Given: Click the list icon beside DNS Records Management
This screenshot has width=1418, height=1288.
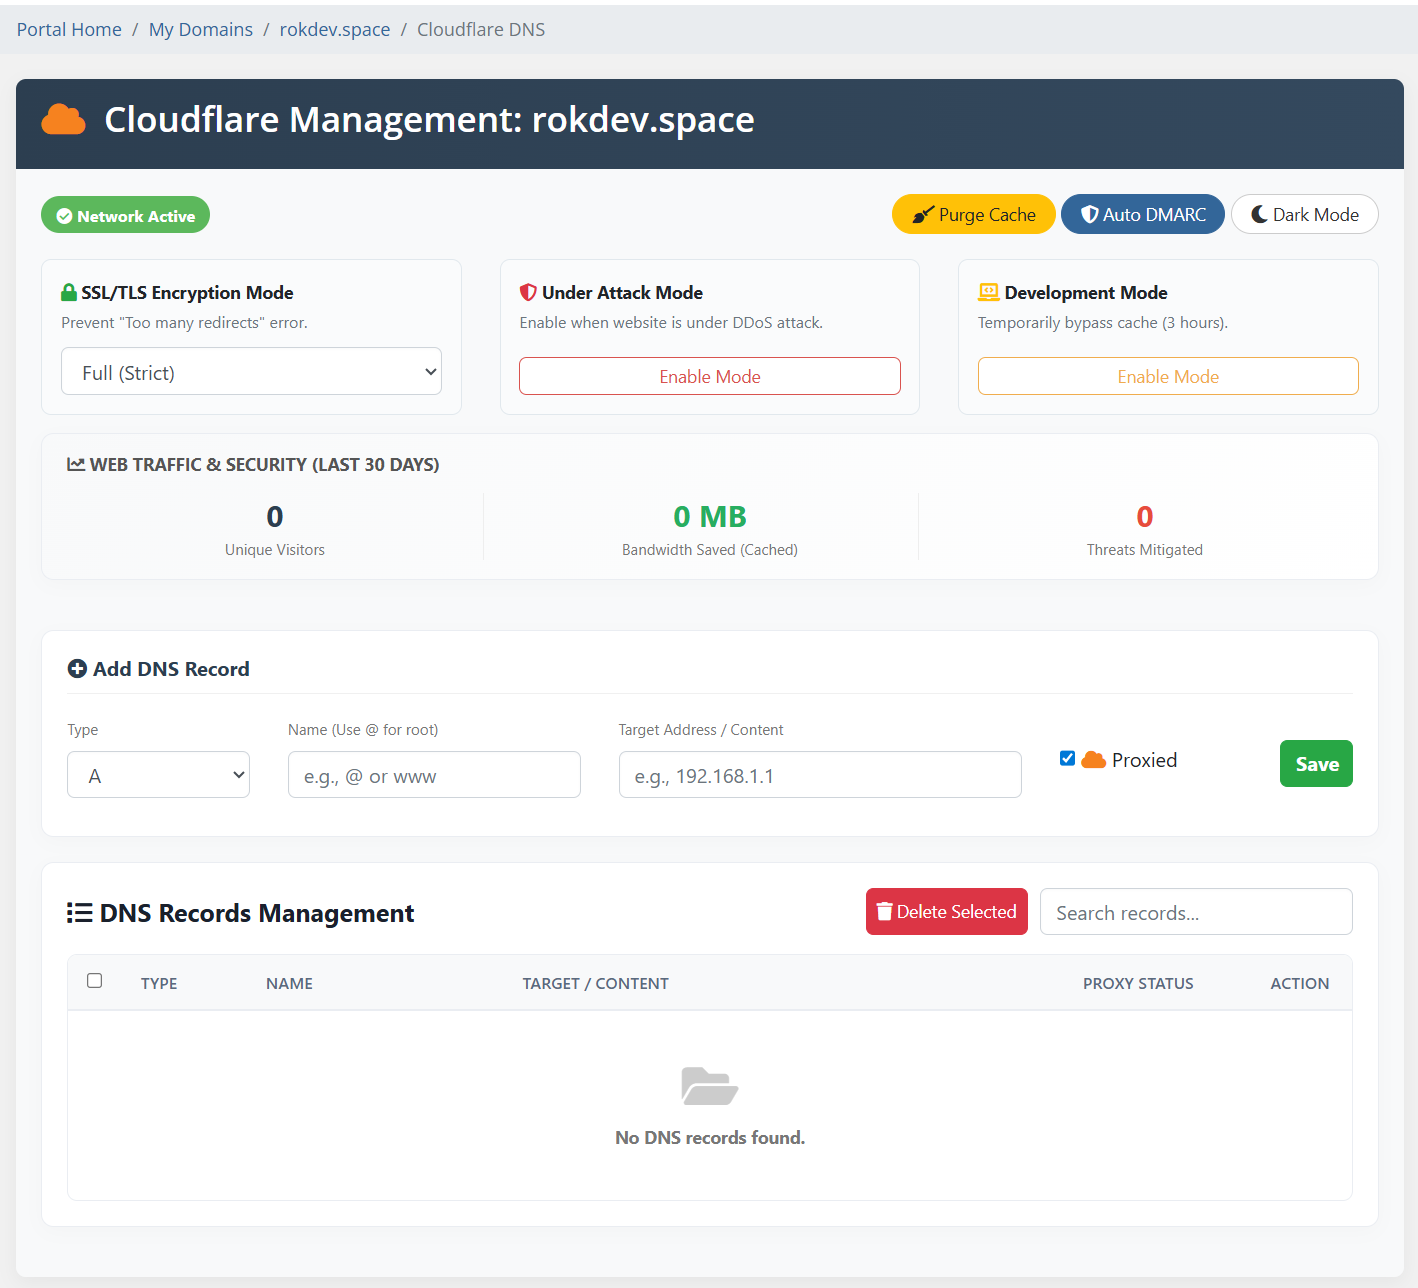Looking at the screenshot, I should [80, 913].
